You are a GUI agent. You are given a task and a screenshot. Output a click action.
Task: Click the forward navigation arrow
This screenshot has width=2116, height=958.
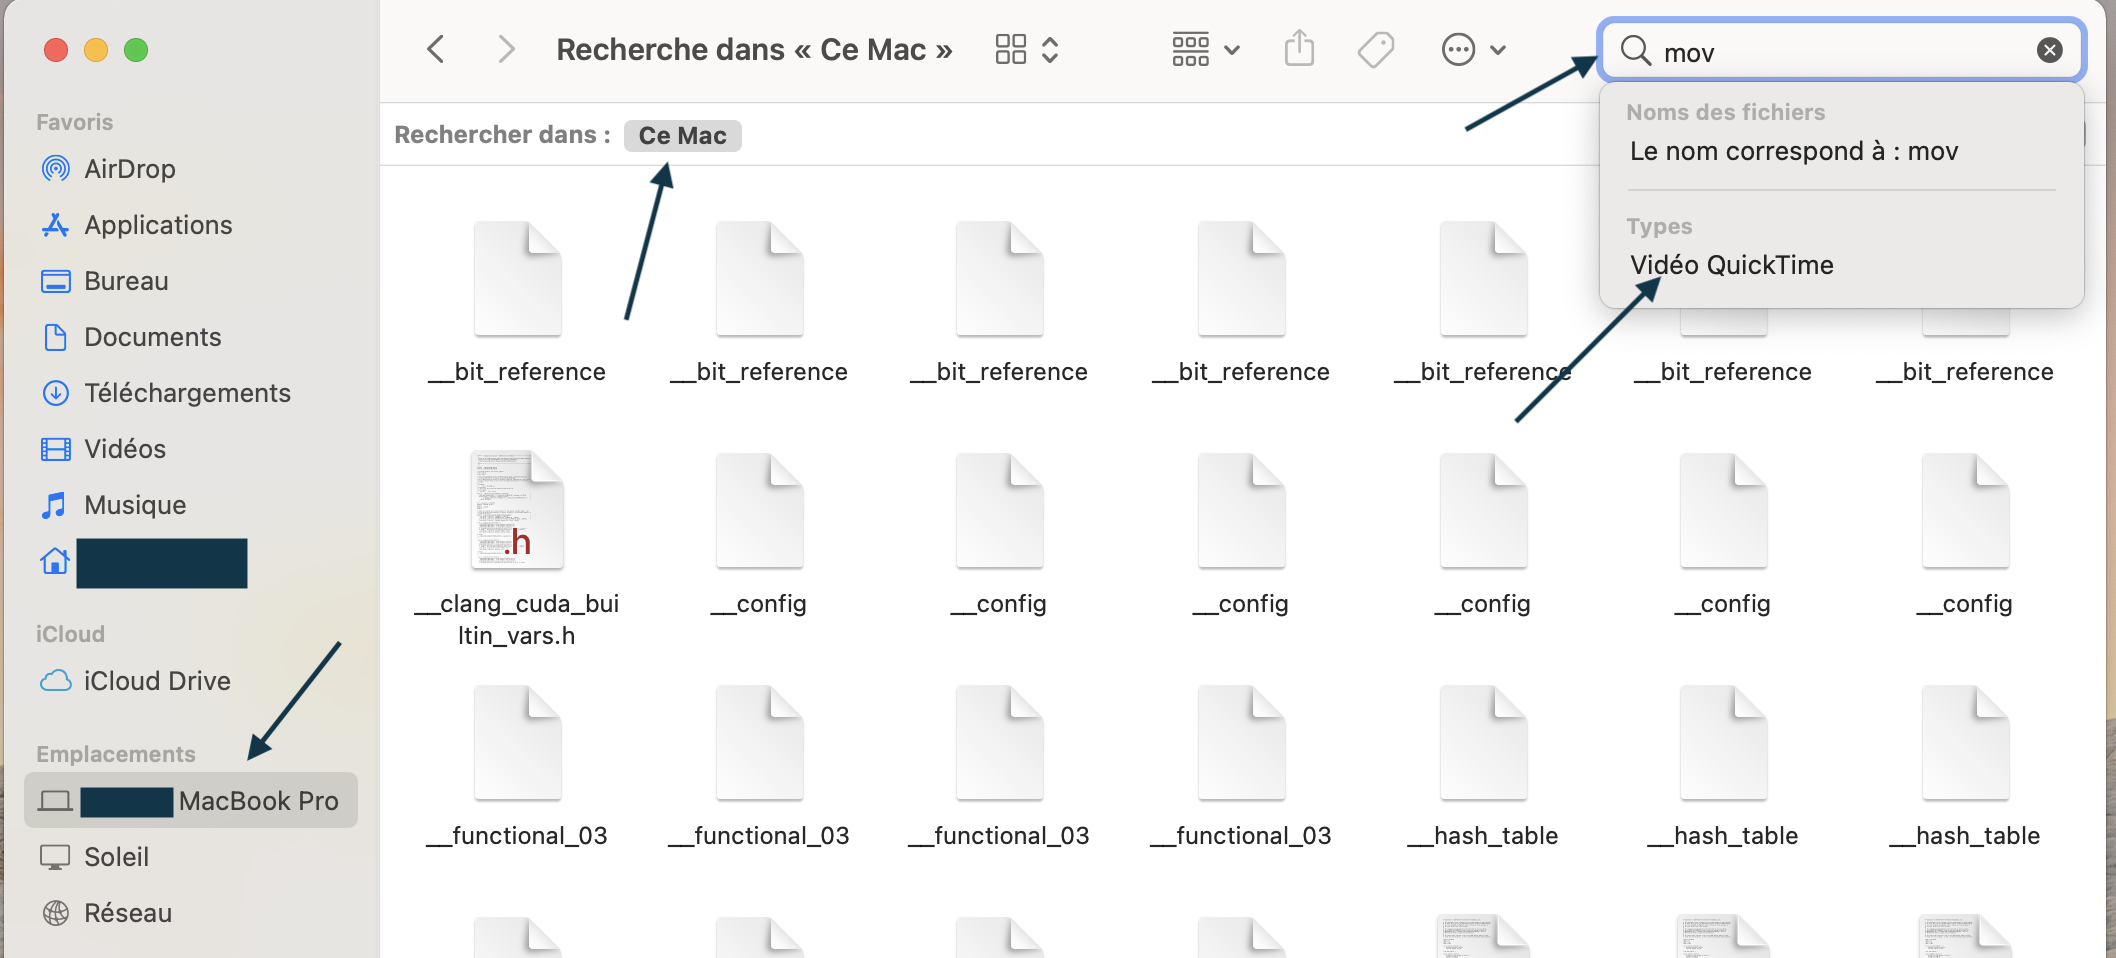[506, 49]
